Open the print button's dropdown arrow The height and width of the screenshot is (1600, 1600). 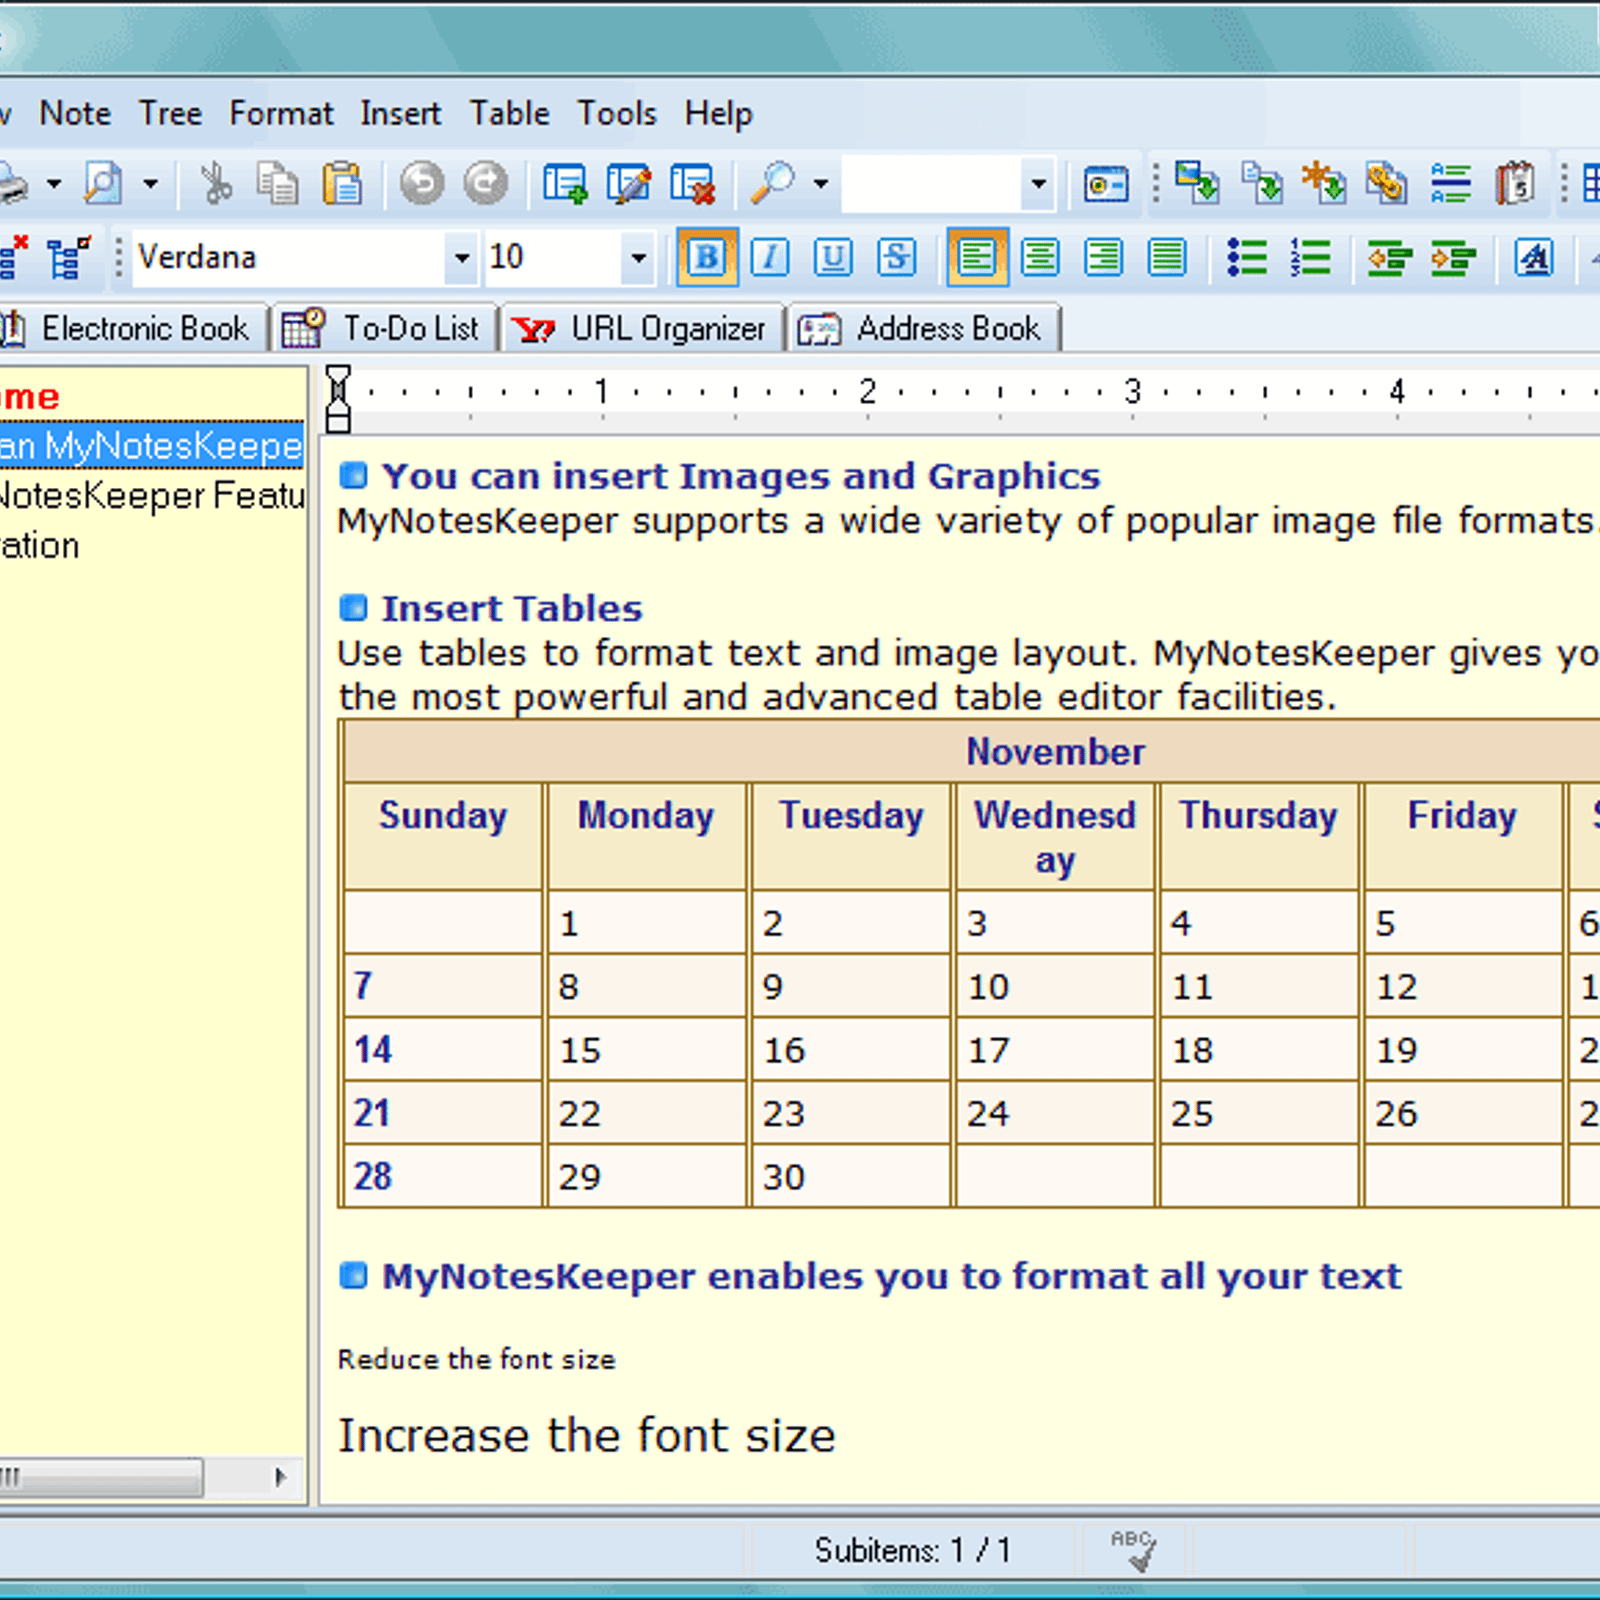point(54,184)
